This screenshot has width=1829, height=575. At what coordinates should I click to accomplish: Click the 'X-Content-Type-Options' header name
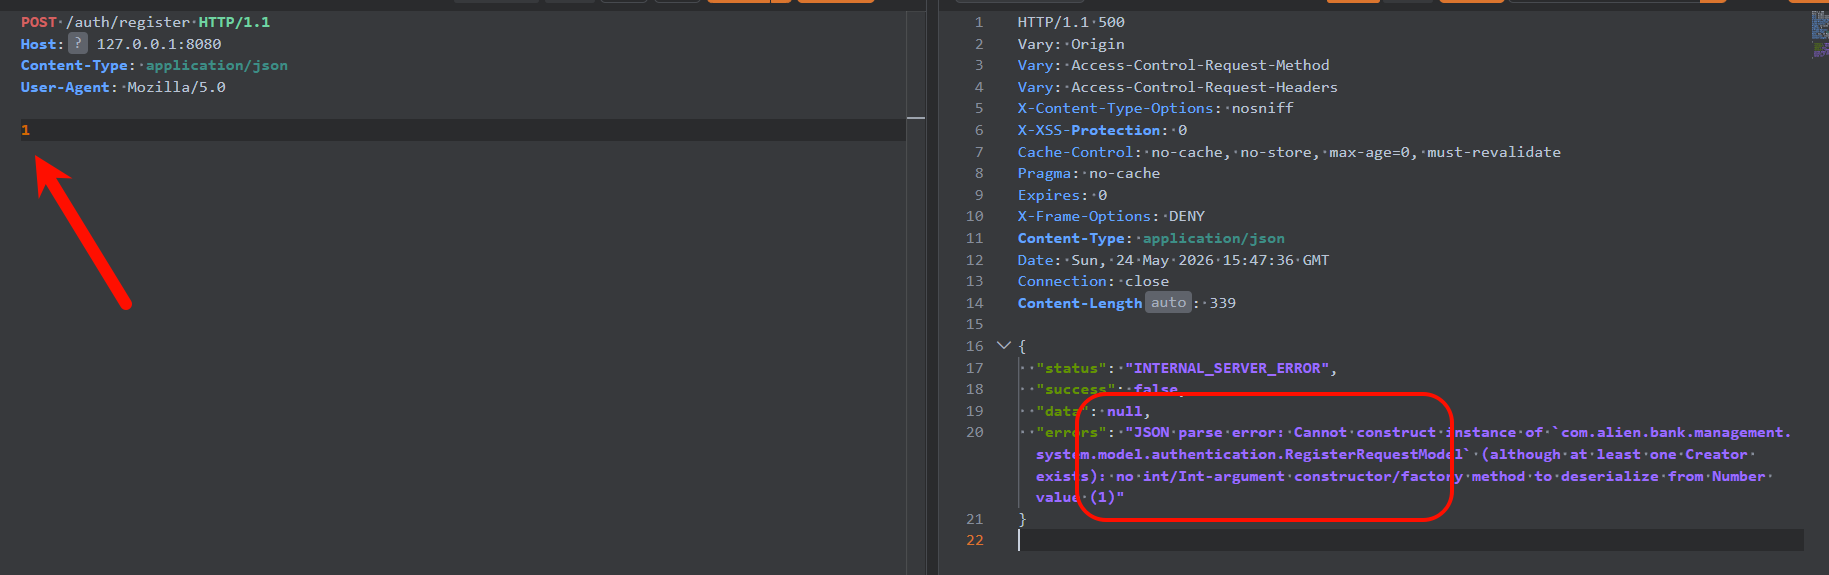click(x=1115, y=108)
